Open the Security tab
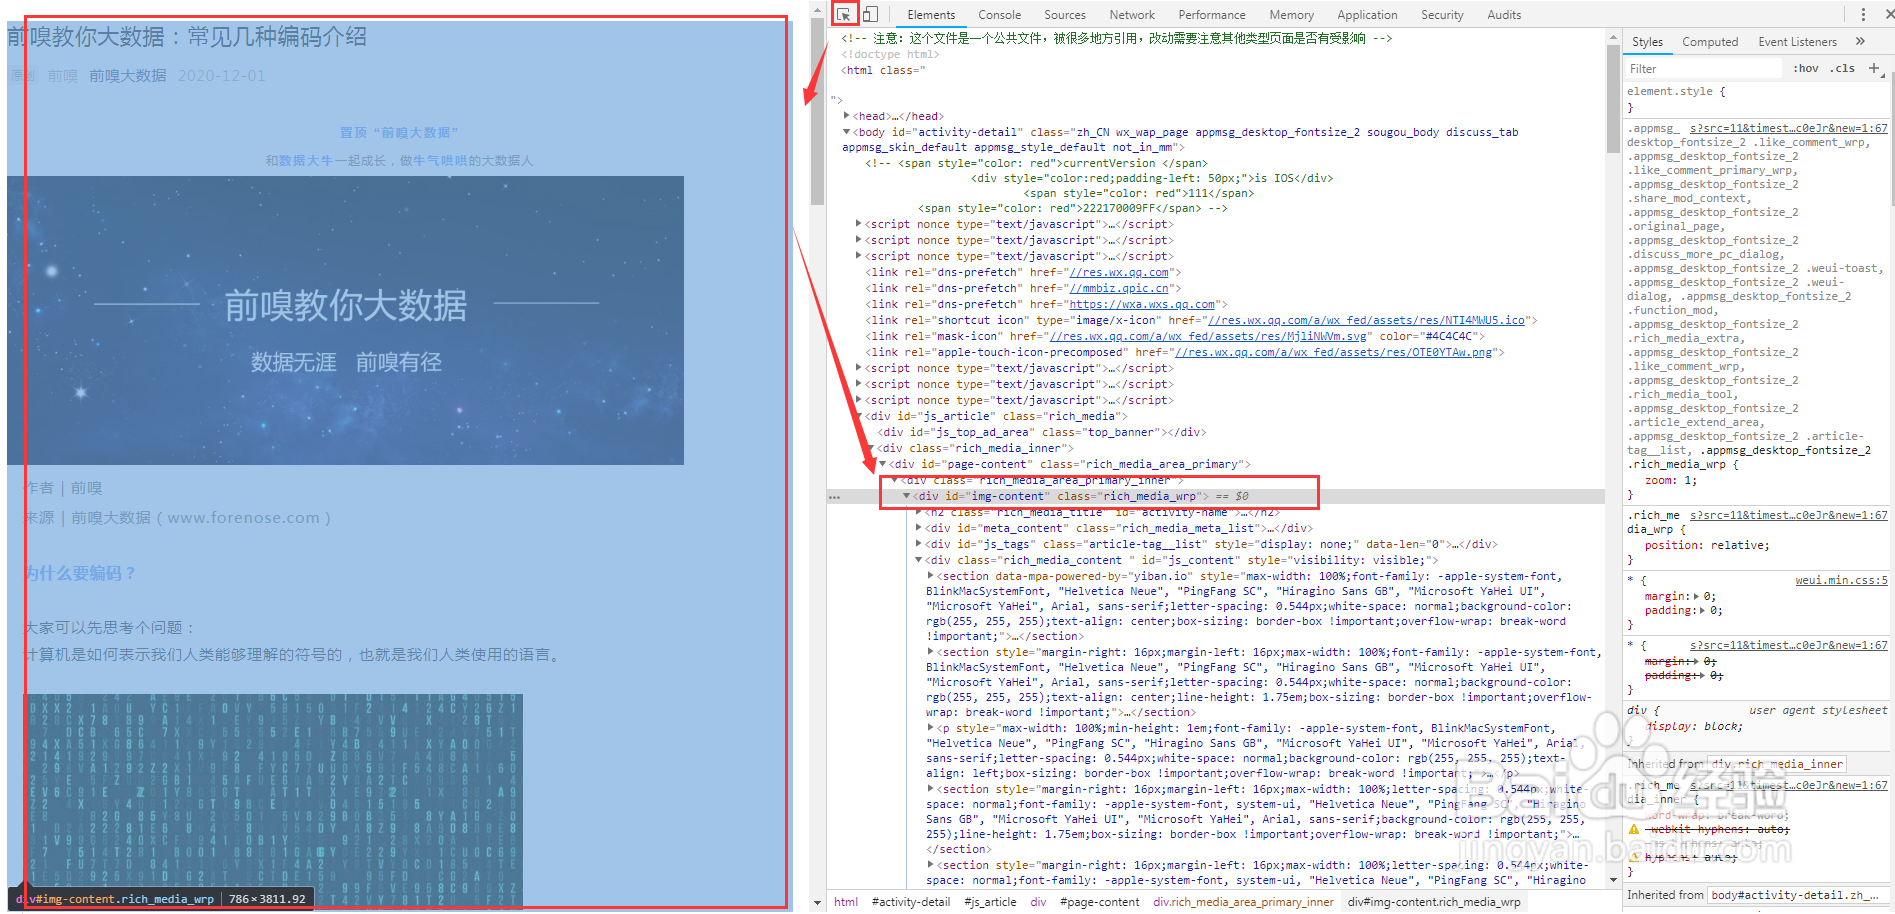Viewport: 1895px width, 914px height. coord(1441,15)
